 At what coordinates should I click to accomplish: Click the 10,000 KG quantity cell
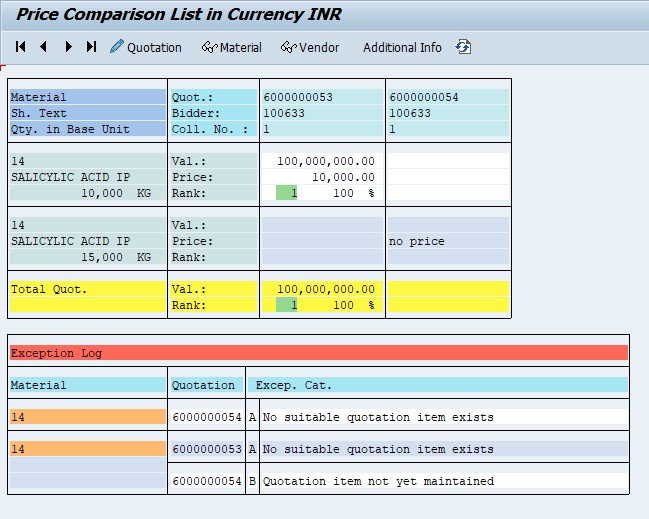click(x=88, y=193)
